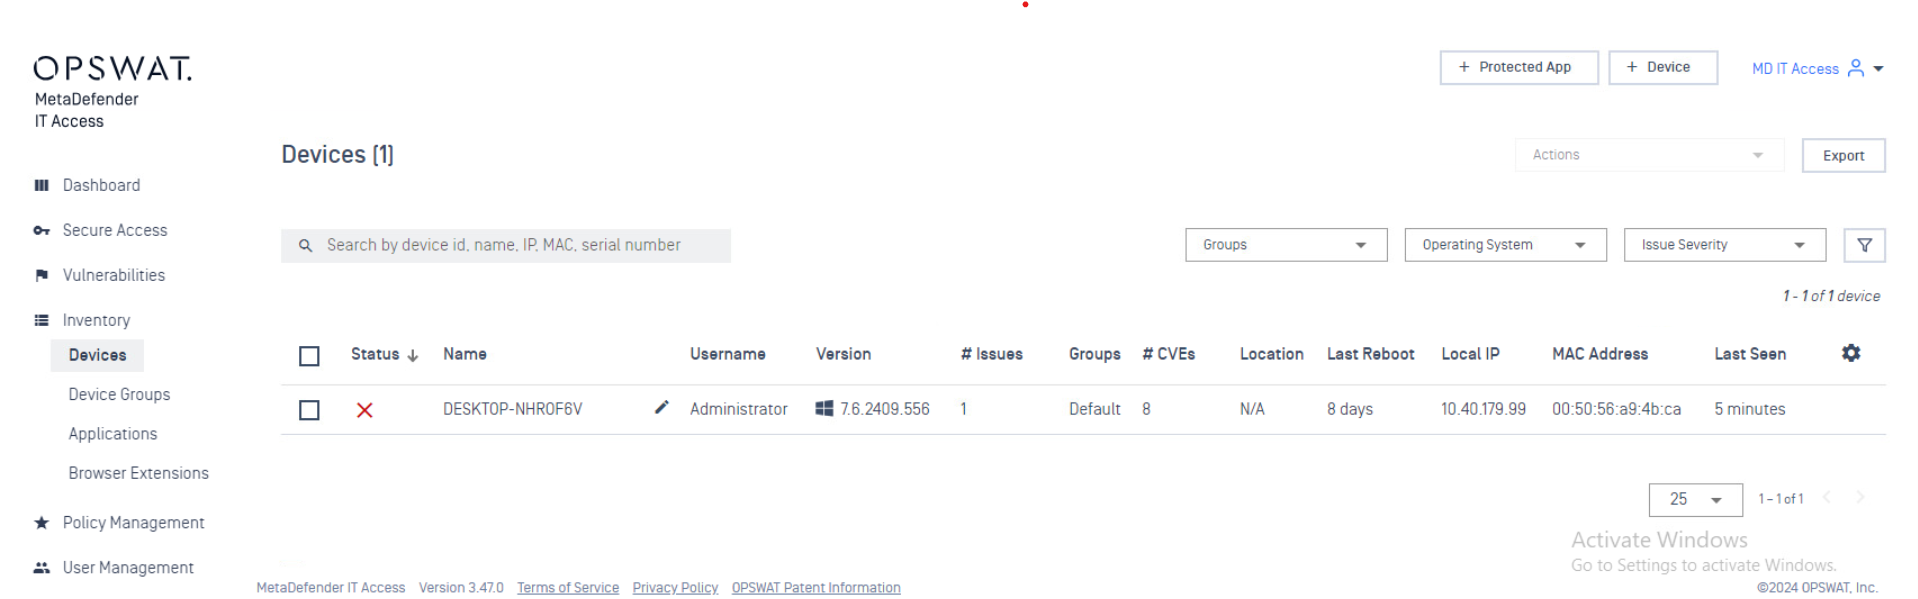Click the Default group cell
The width and height of the screenshot is (1918, 599).
1094,409
